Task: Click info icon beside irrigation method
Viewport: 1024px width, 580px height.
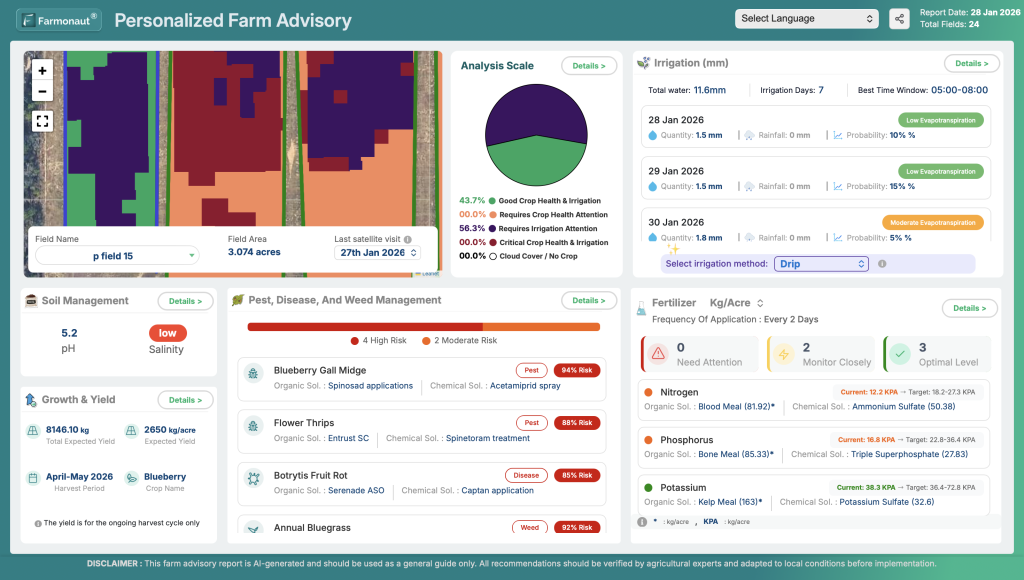Action: coord(882,264)
